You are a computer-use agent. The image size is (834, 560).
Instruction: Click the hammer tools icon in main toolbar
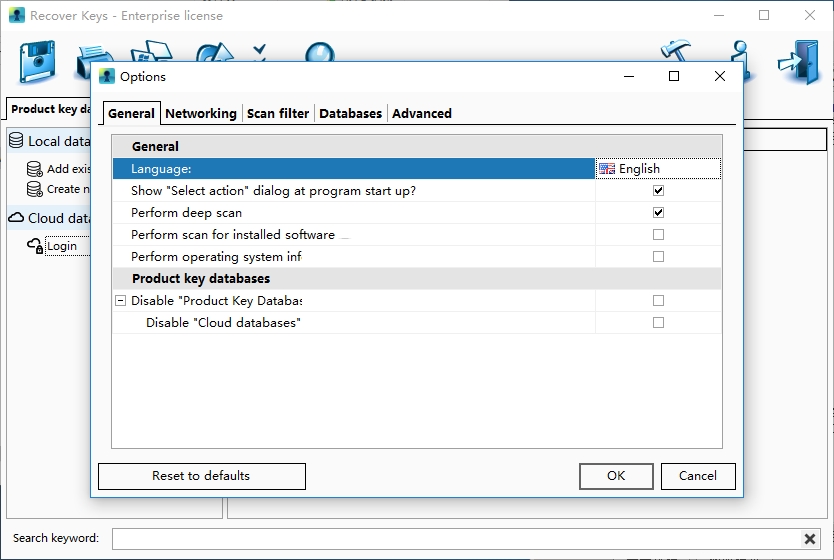point(675,51)
